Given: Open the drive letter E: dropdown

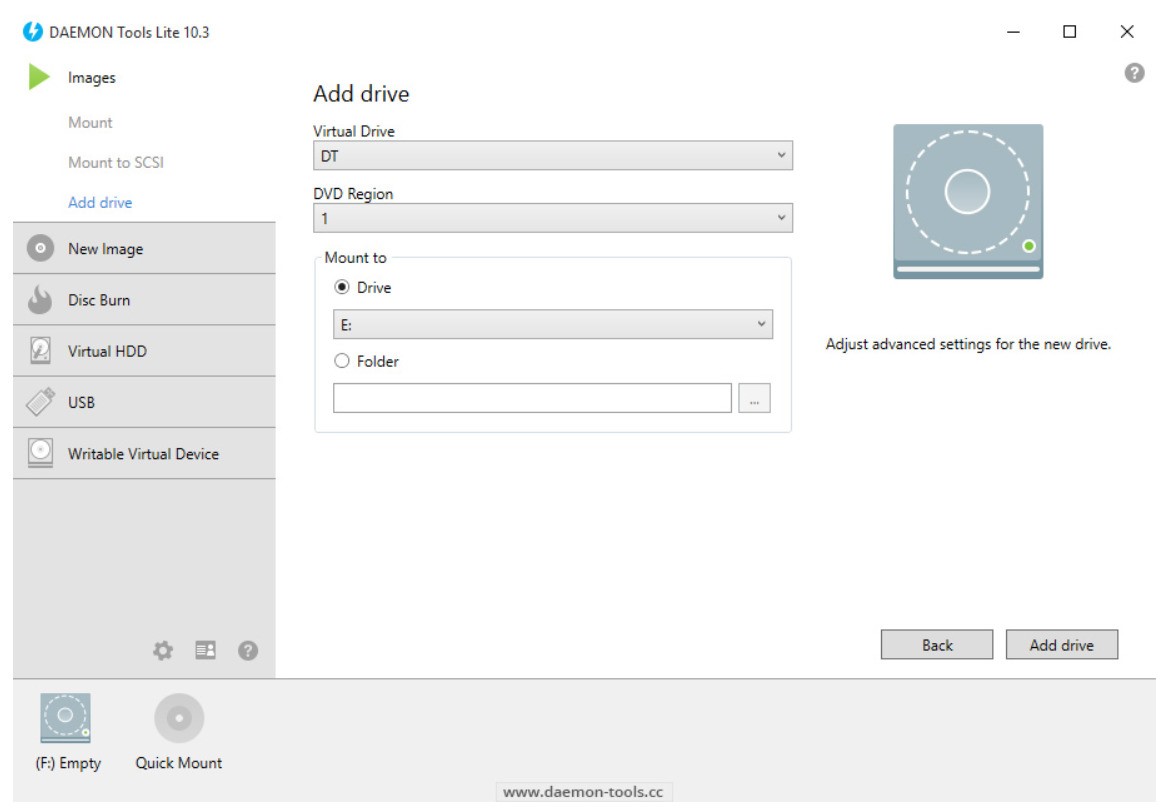Looking at the screenshot, I should (552, 326).
